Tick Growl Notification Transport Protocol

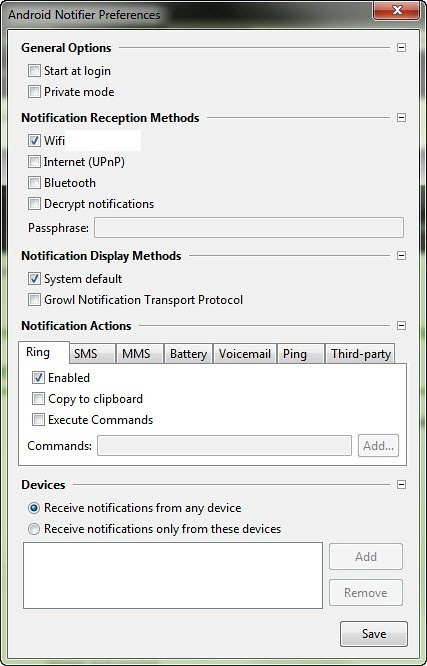point(34,300)
